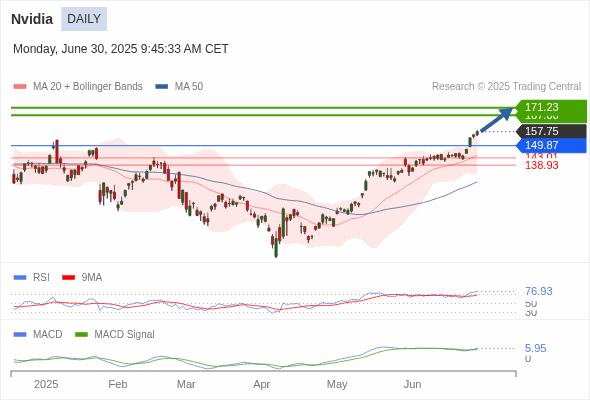The width and height of the screenshot is (590, 400).
Task: Click the 138.93 red support label
Action: (542, 165)
